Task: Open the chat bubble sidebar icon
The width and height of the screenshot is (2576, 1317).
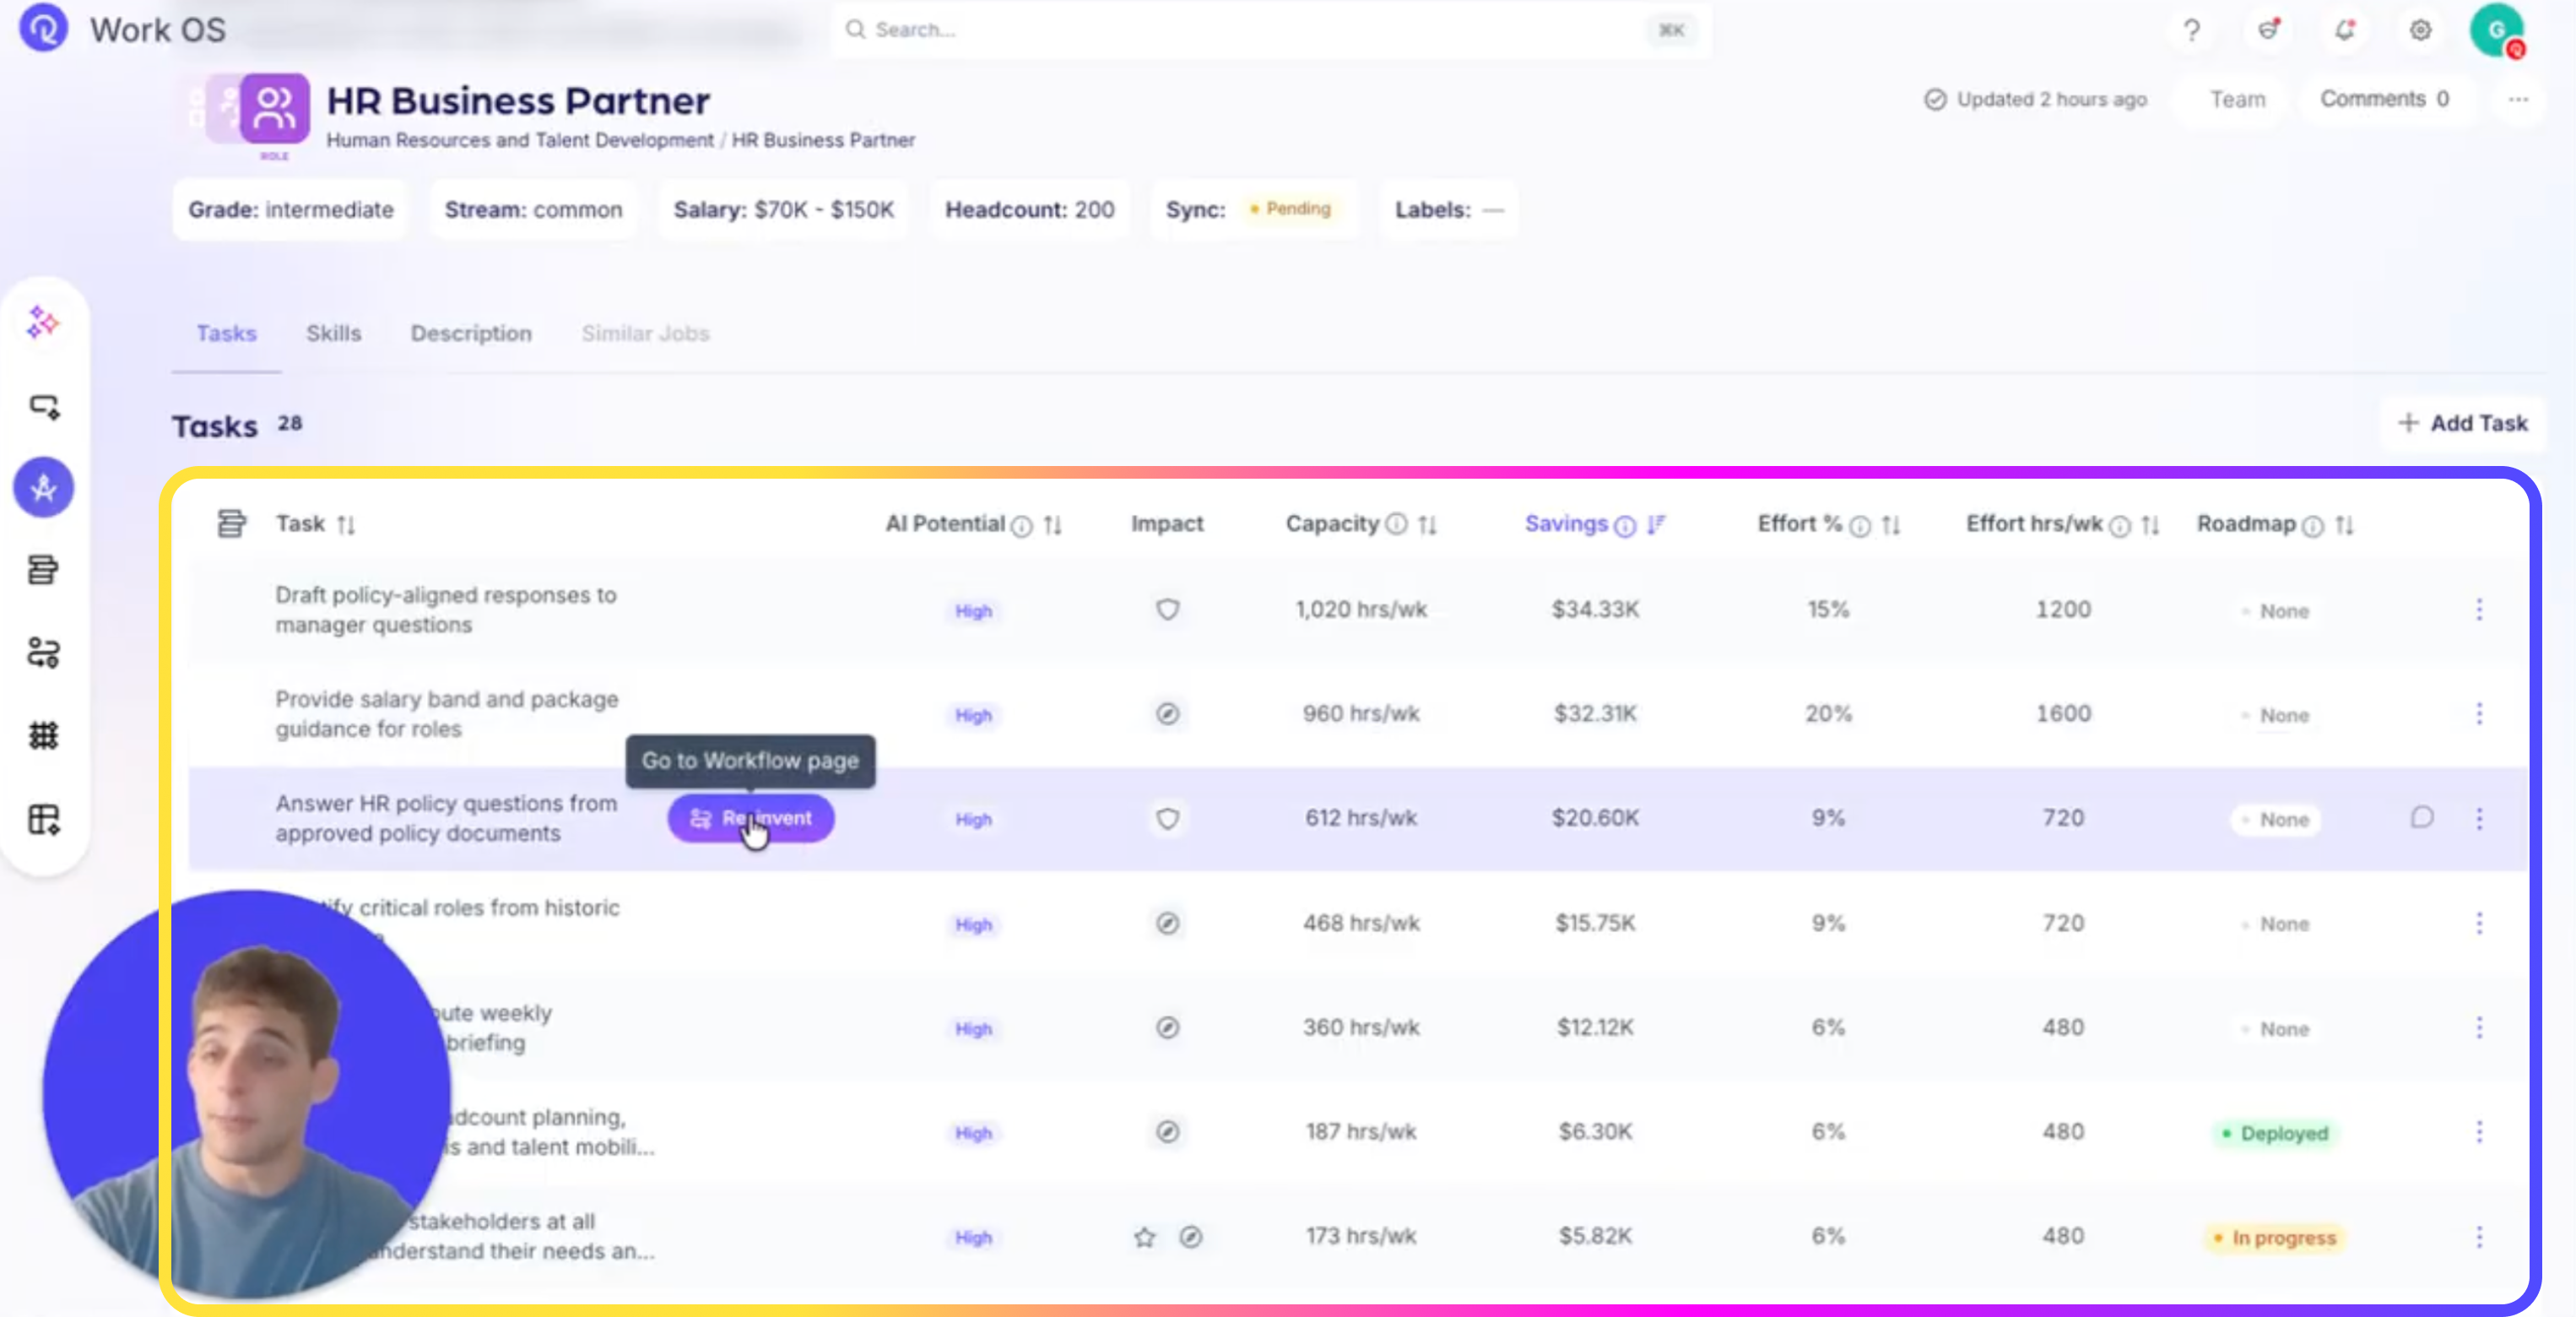Action: pos(43,407)
